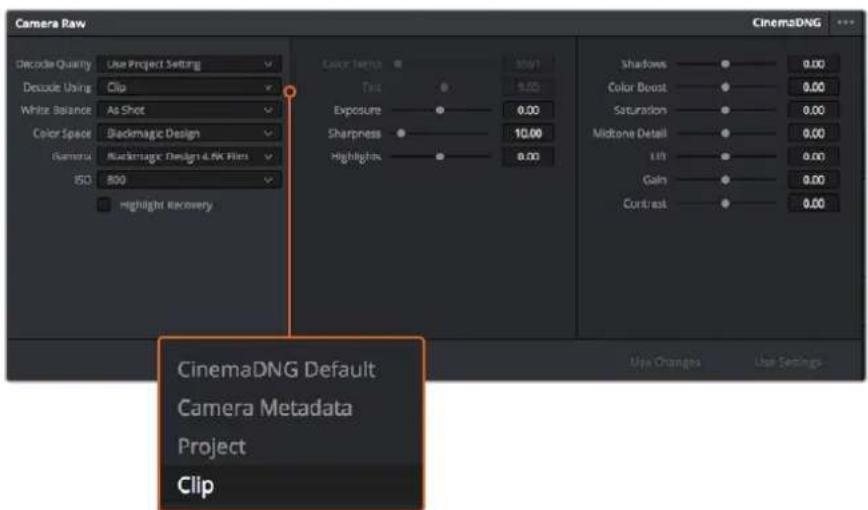Screen dimensions: 868x510
Task: Click the Midtone Detail value field
Action: point(813,133)
